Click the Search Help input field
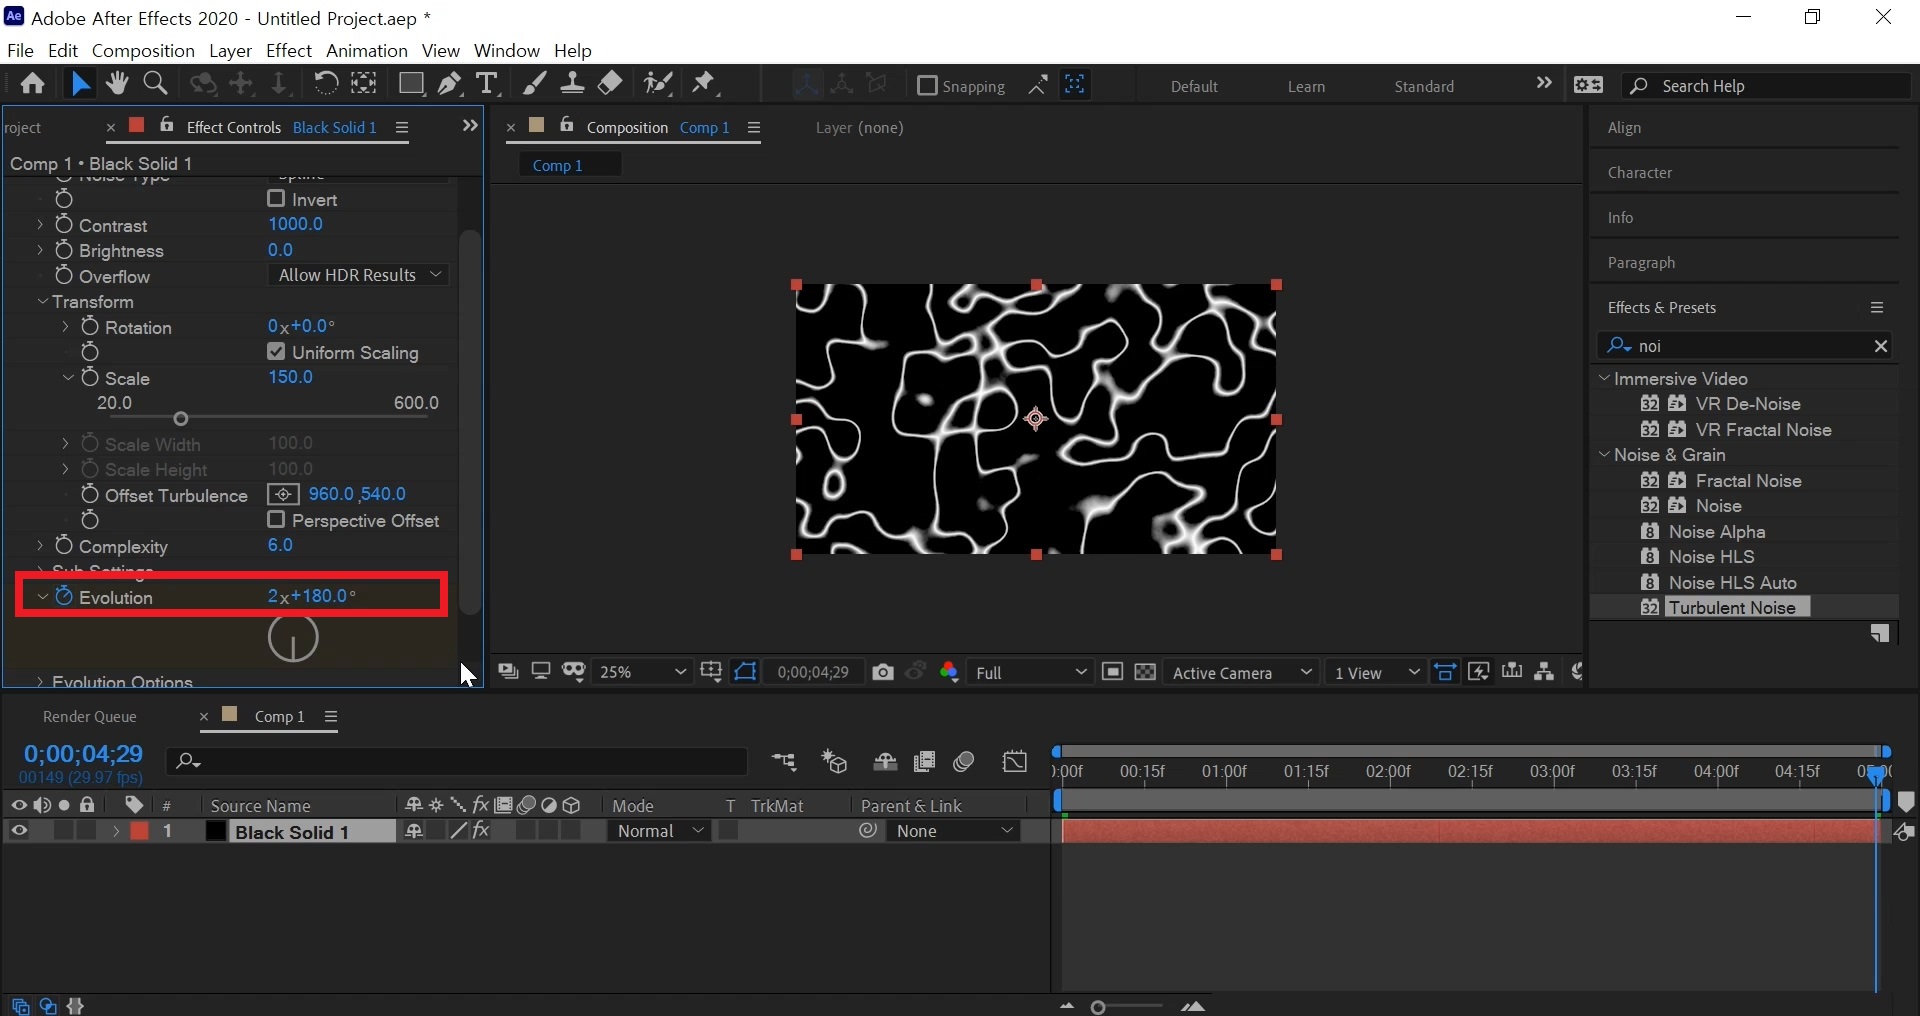Image resolution: width=1920 pixels, height=1016 pixels. [x=1765, y=86]
